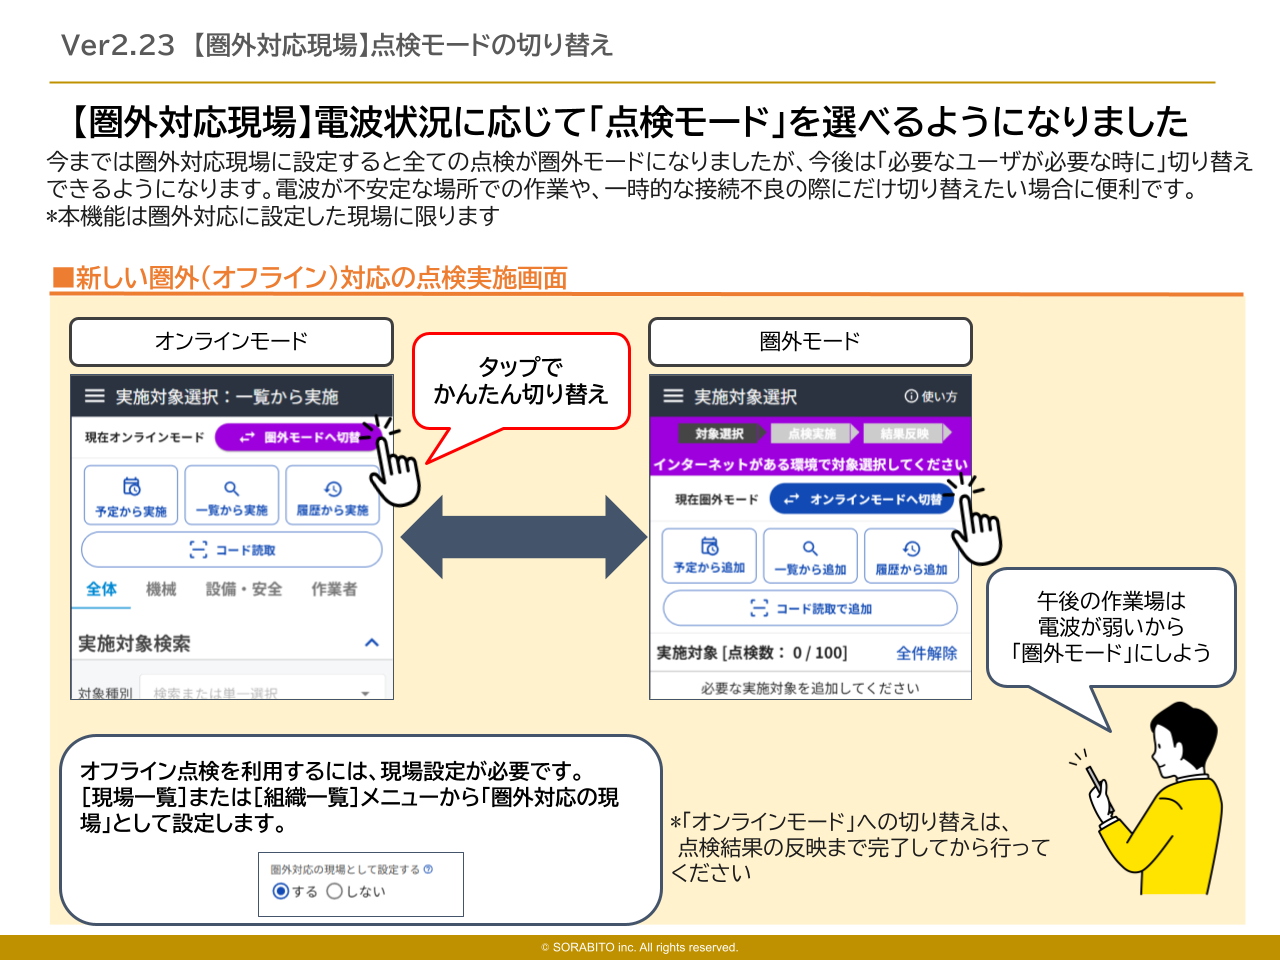Screen dimensions: 1280x960
Task: Select the しない radio button
Action: [x=335, y=891]
